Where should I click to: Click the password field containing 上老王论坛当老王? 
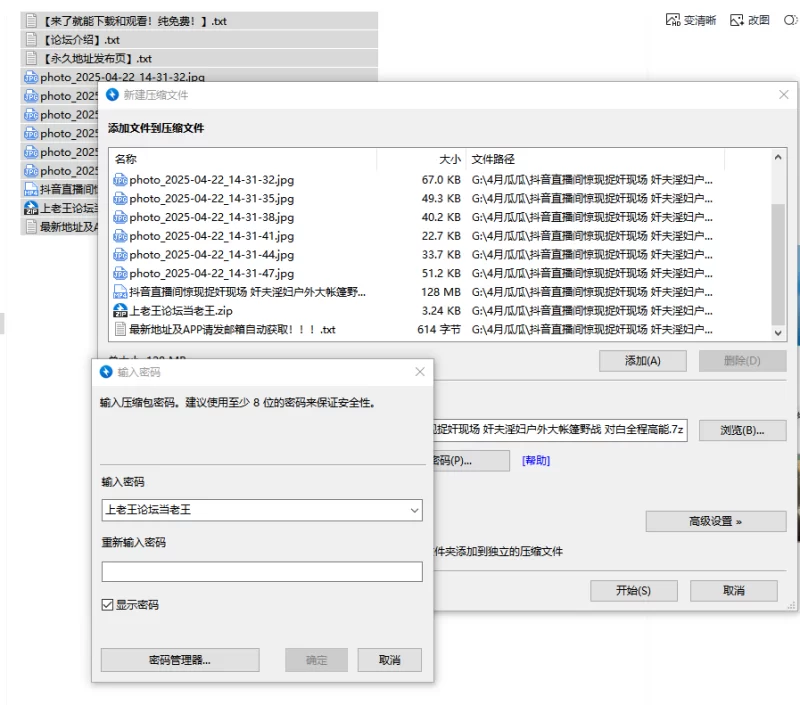[262, 510]
